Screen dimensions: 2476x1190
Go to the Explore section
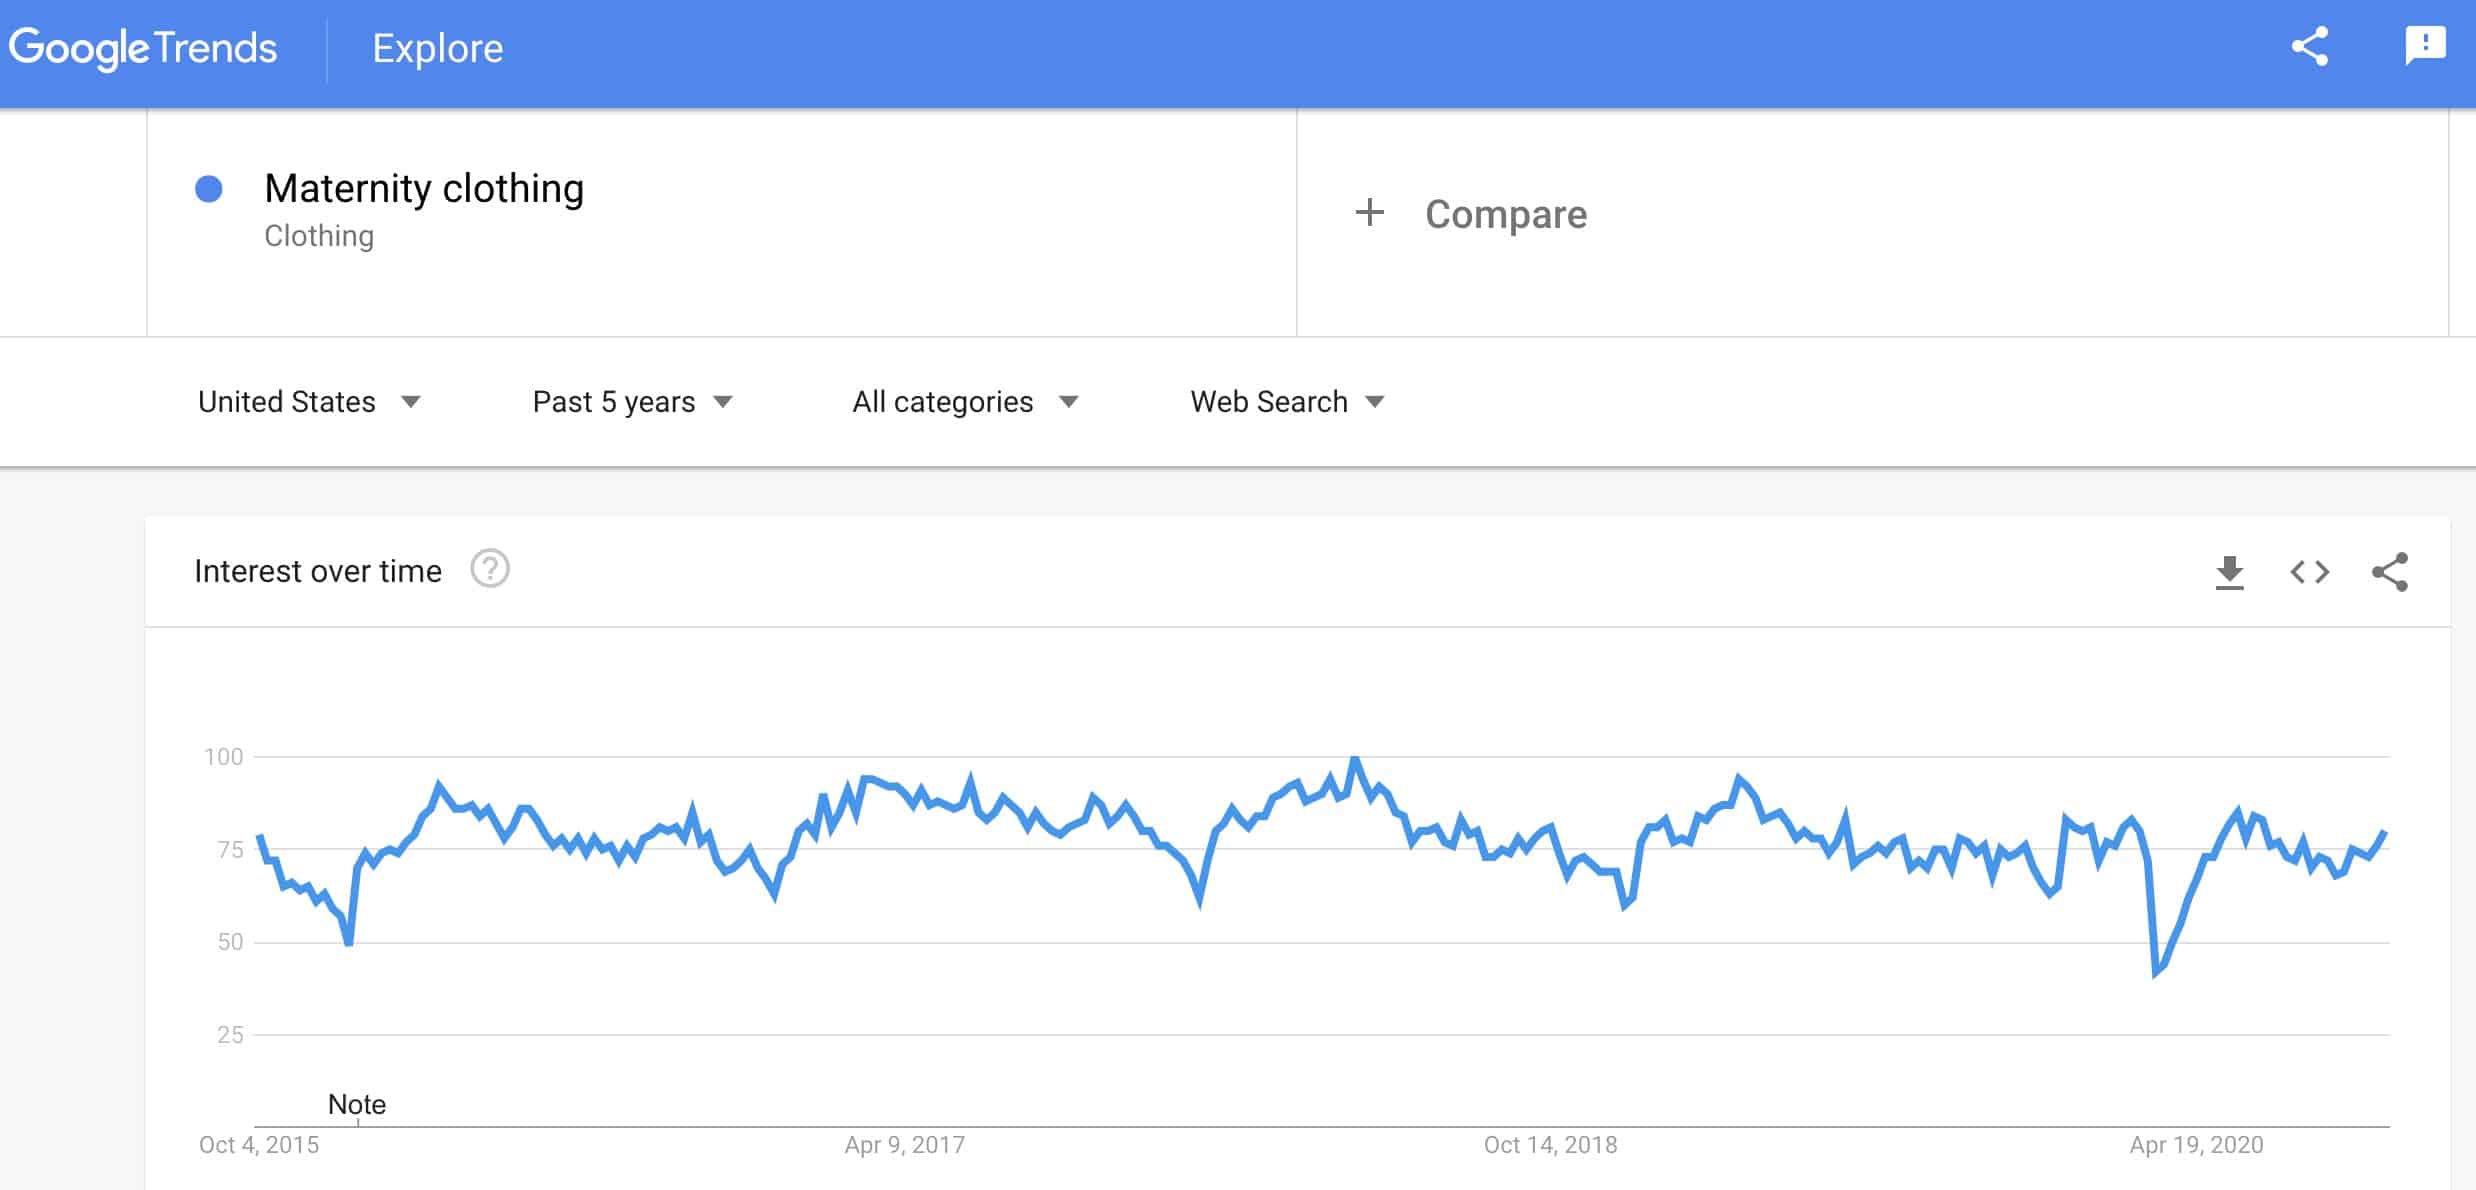[x=438, y=48]
